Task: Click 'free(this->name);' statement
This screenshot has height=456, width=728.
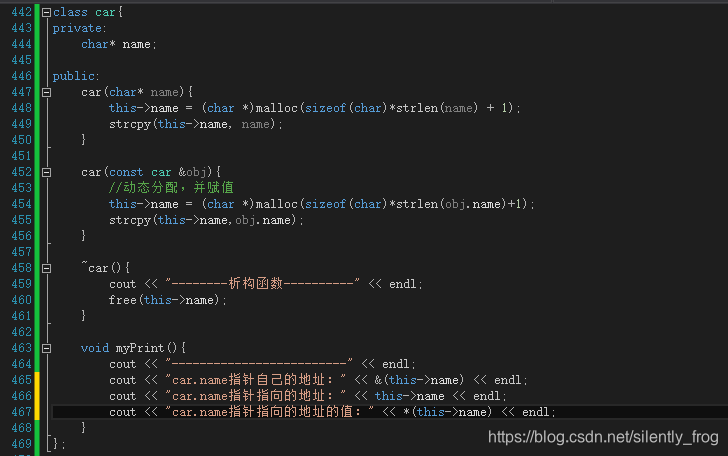Action: (x=167, y=300)
